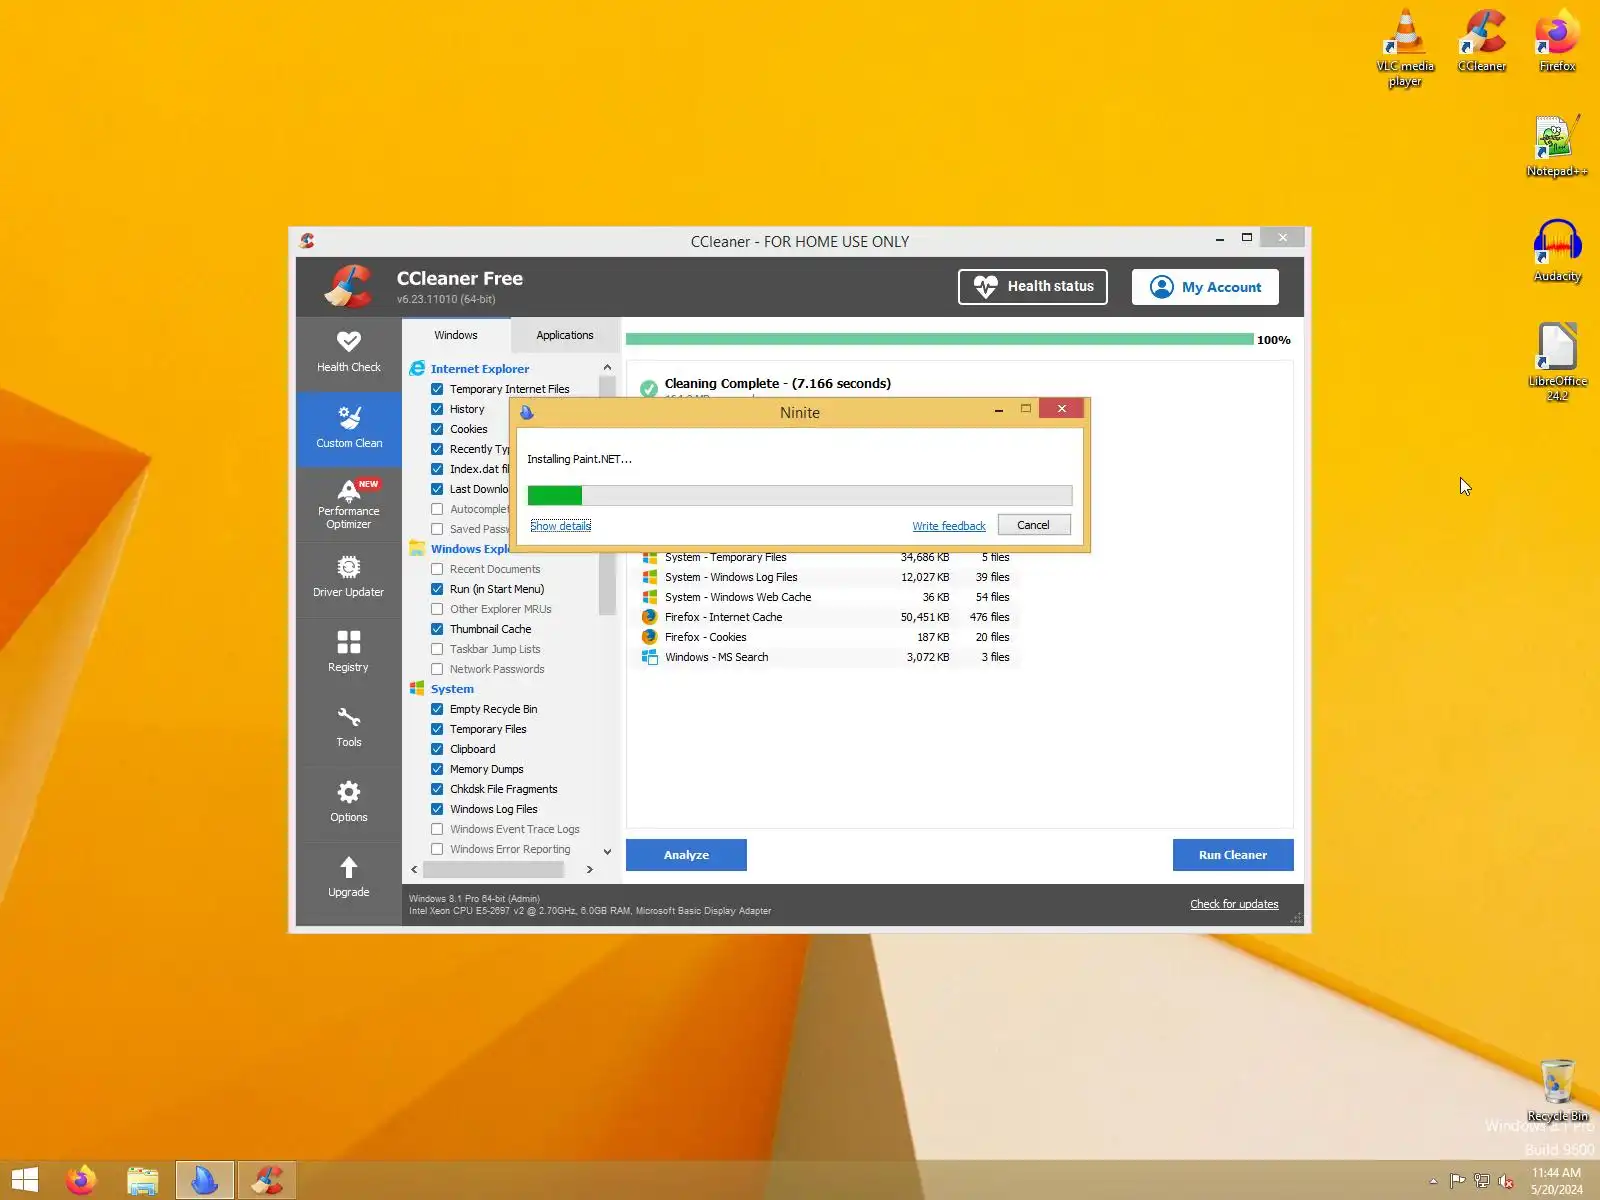Uncheck Run (in Start Menu)
The image size is (1600, 1200).
pos(437,589)
